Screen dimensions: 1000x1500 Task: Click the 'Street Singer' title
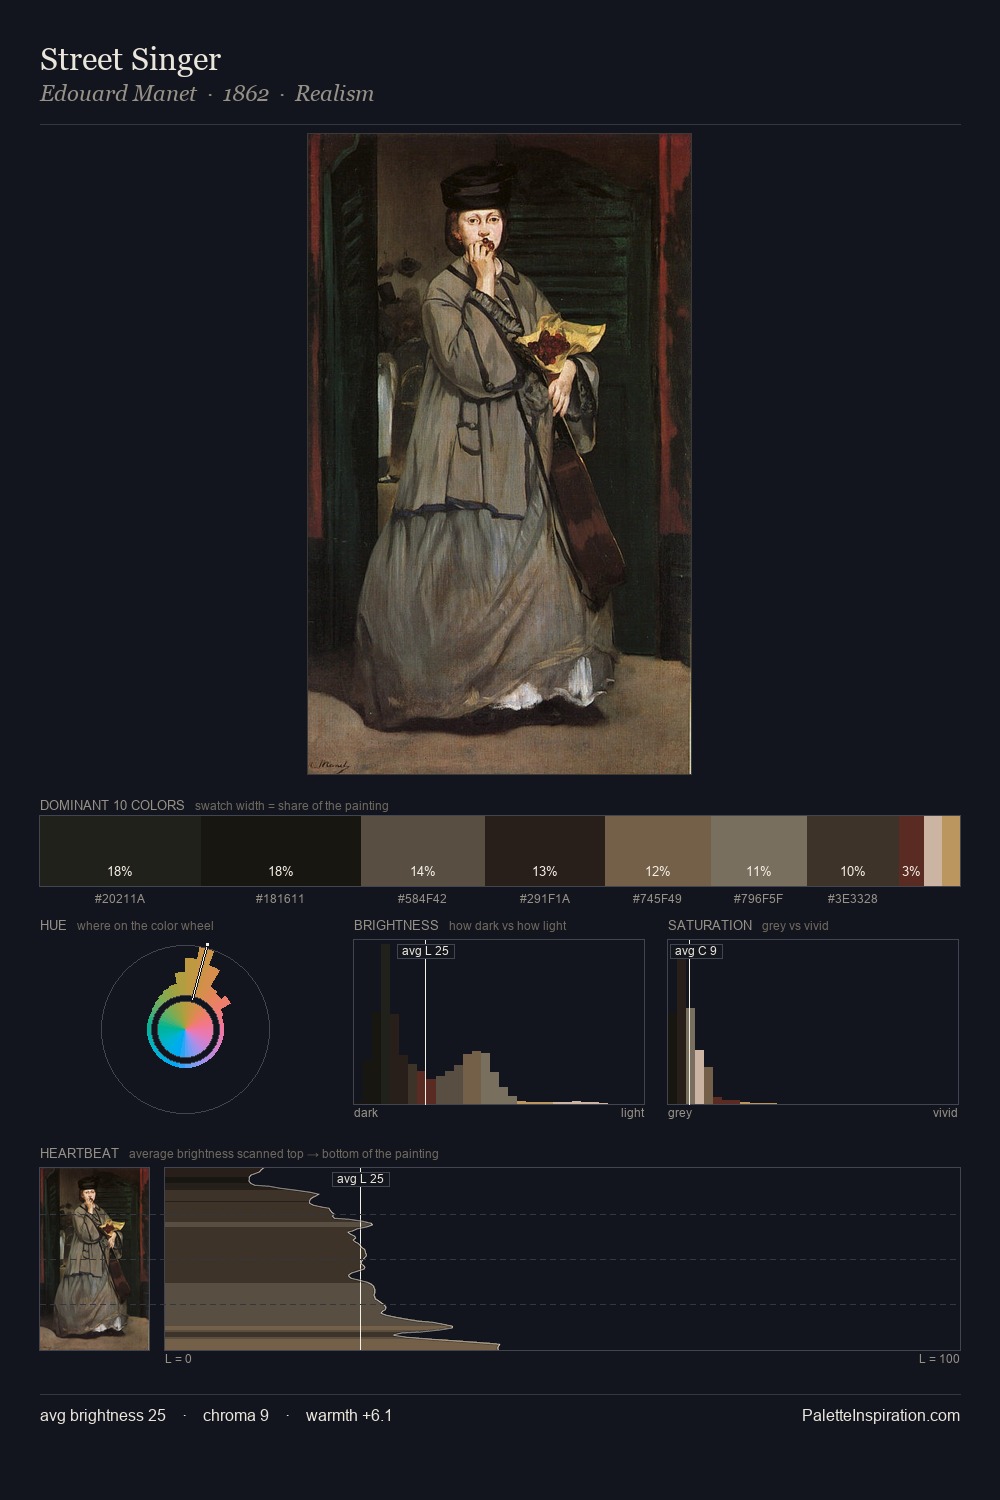[x=130, y=59]
